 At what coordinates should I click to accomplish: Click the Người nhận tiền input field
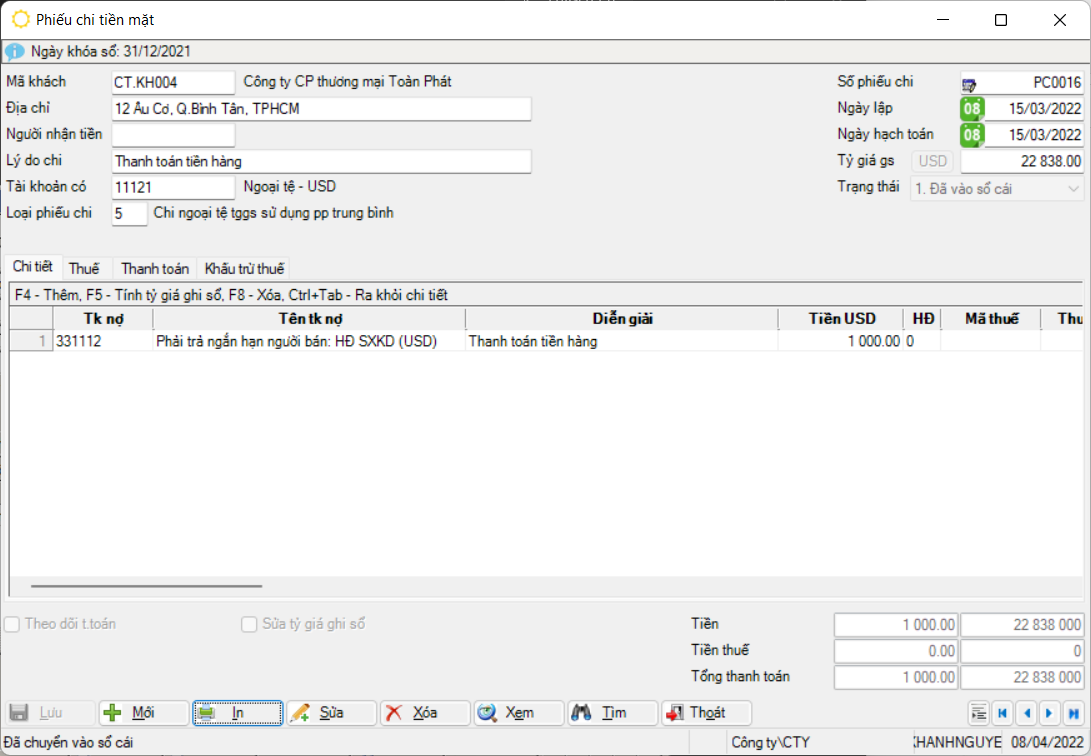[x=173, y=135]
